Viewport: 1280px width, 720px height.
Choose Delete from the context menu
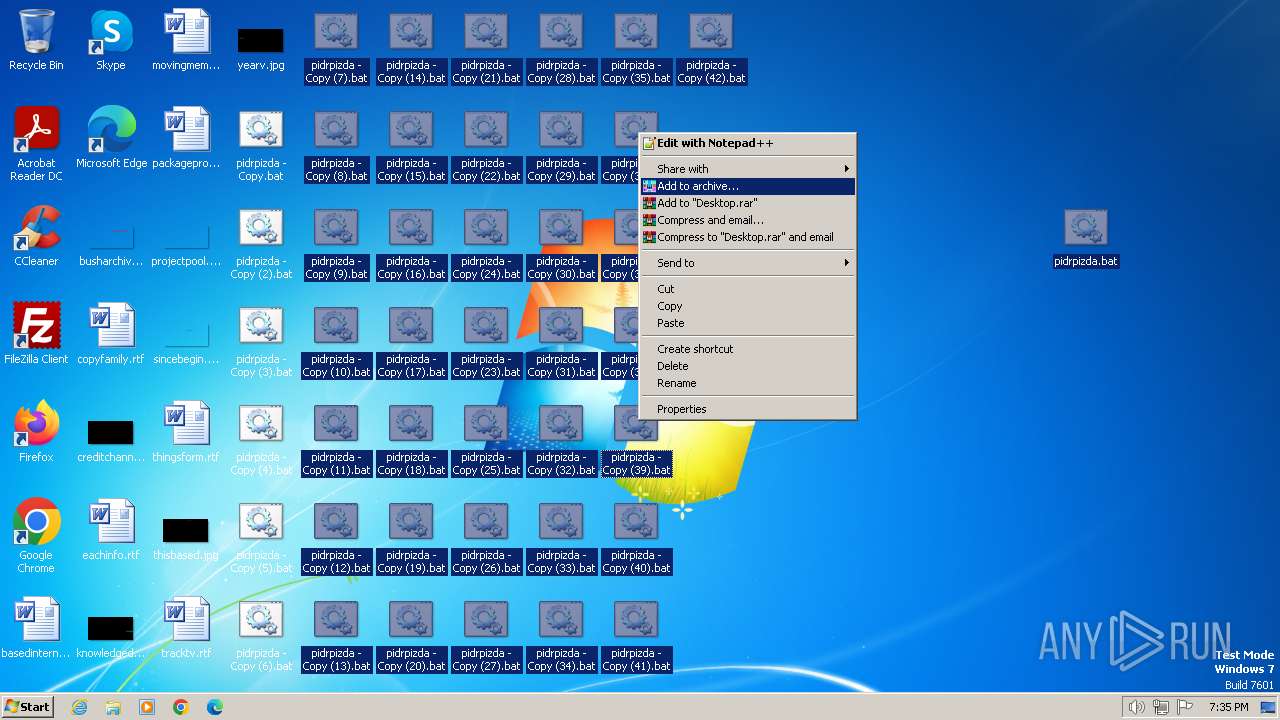[x=748, y=366]
